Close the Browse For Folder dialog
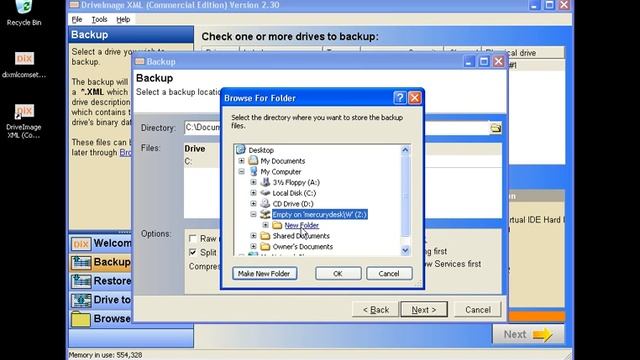 [x=415, y=98]
